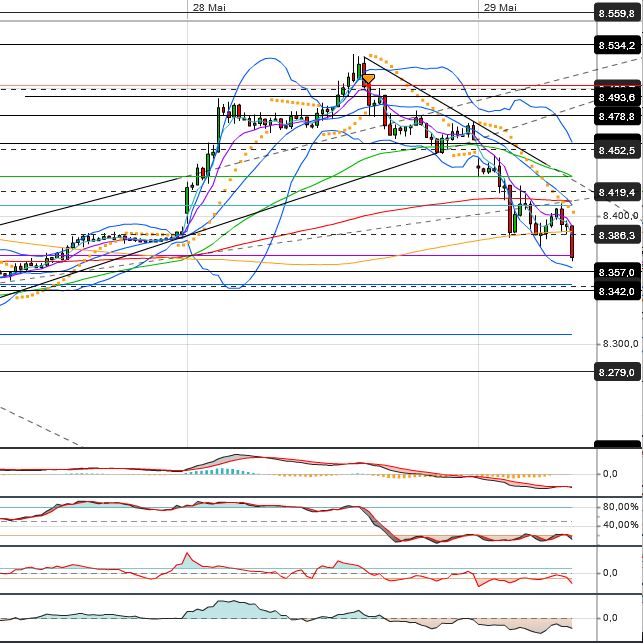Click the 8.386,3 price level label

pos(617,235)
